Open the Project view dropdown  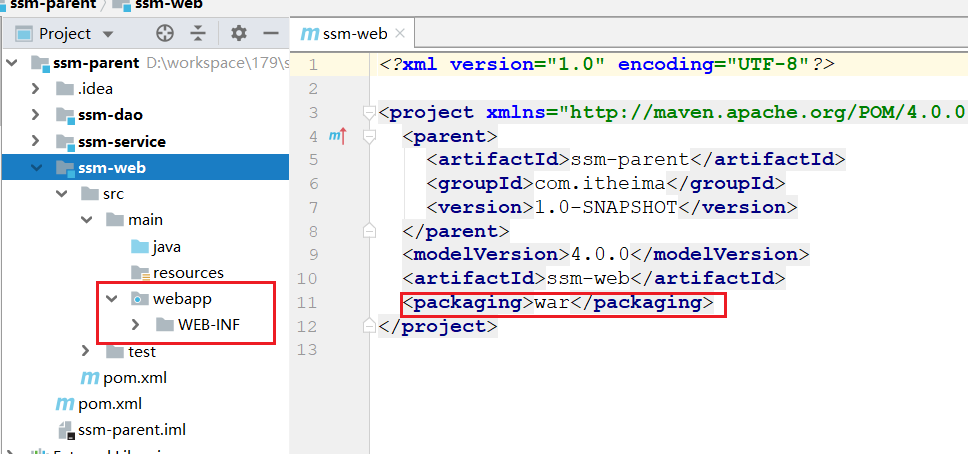tap(108, 34)
